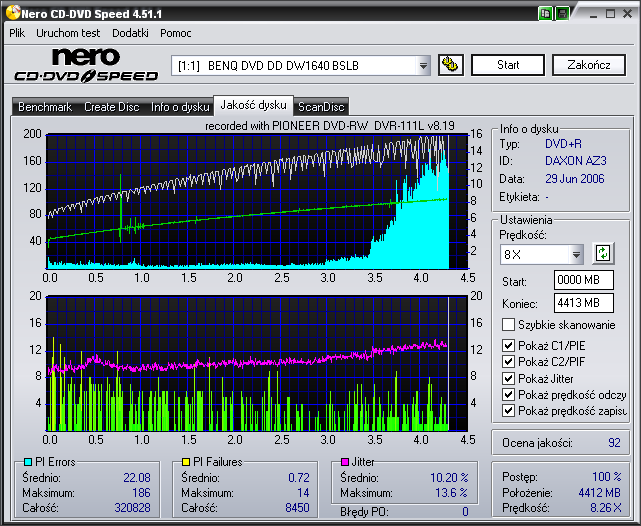Open the BENQ drive selection dropdown
Viewport: 641px width, 526px height.
click(x=424, y=65)
